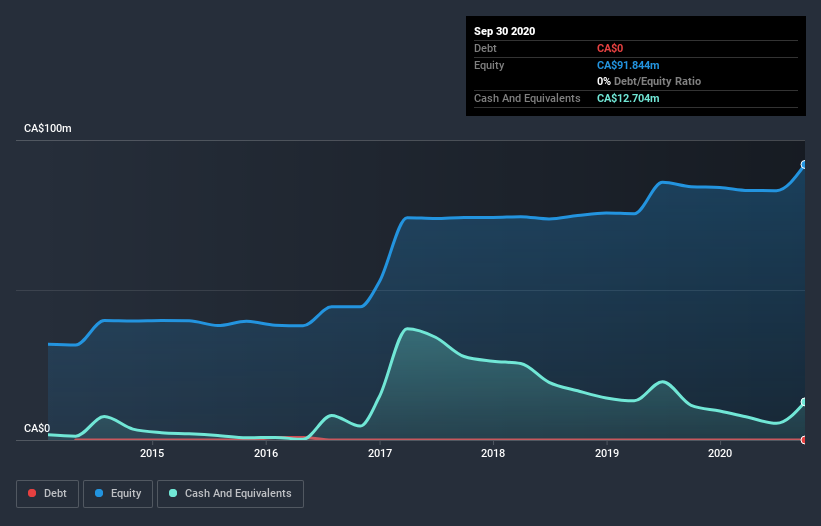The height and width of the screenshot is (526, 821).
Task: Toggle the Equity legend button
Action: tap(118, 494)
